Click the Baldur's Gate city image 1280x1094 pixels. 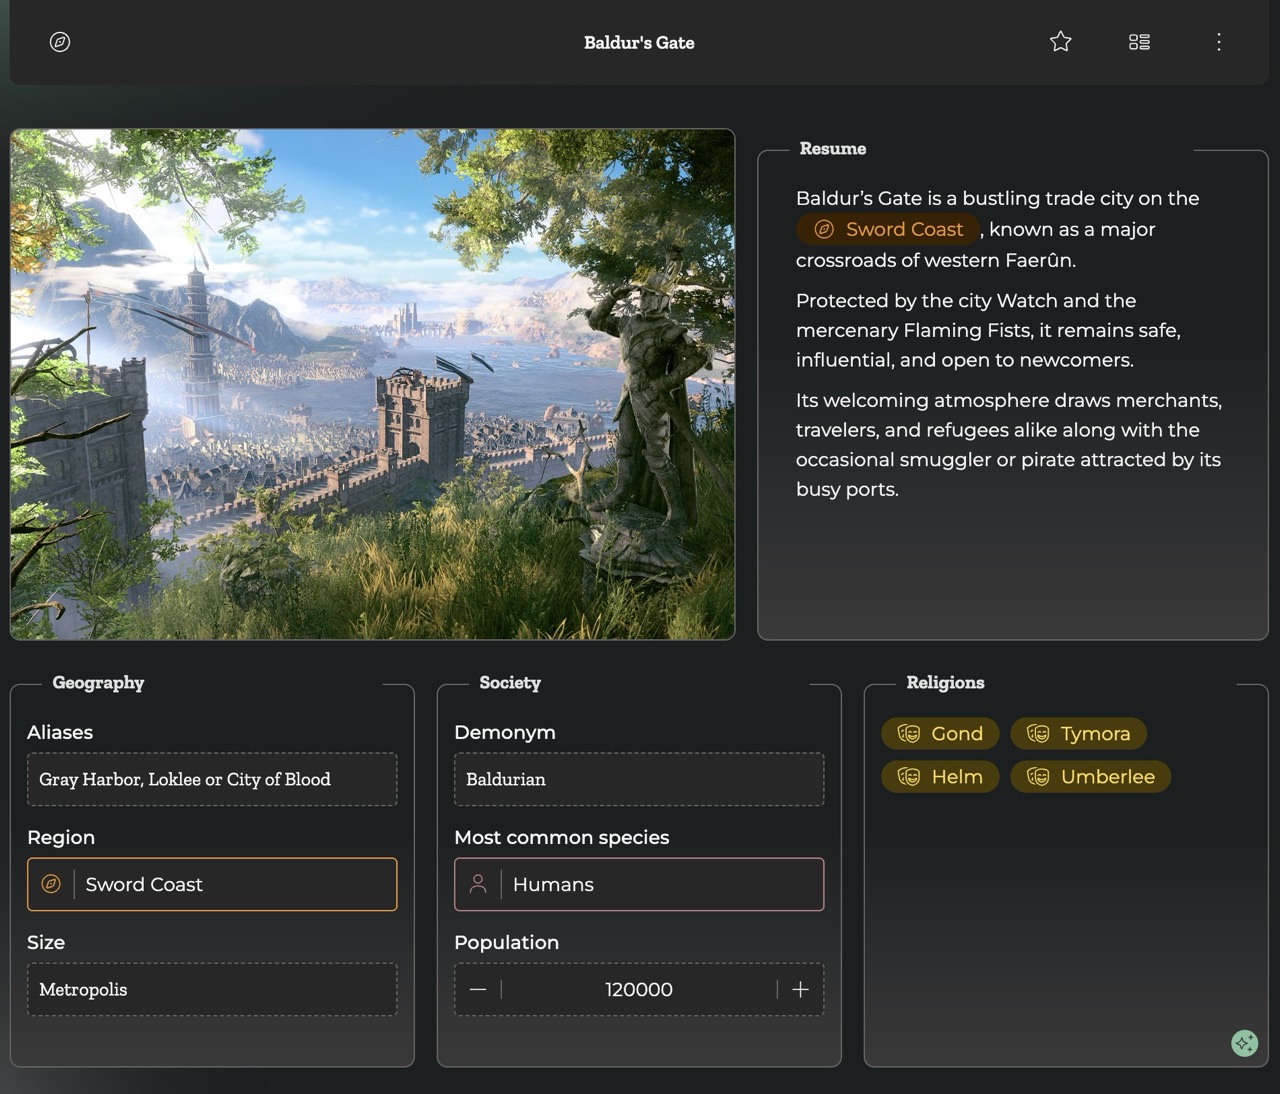click(x=372, y=384)
